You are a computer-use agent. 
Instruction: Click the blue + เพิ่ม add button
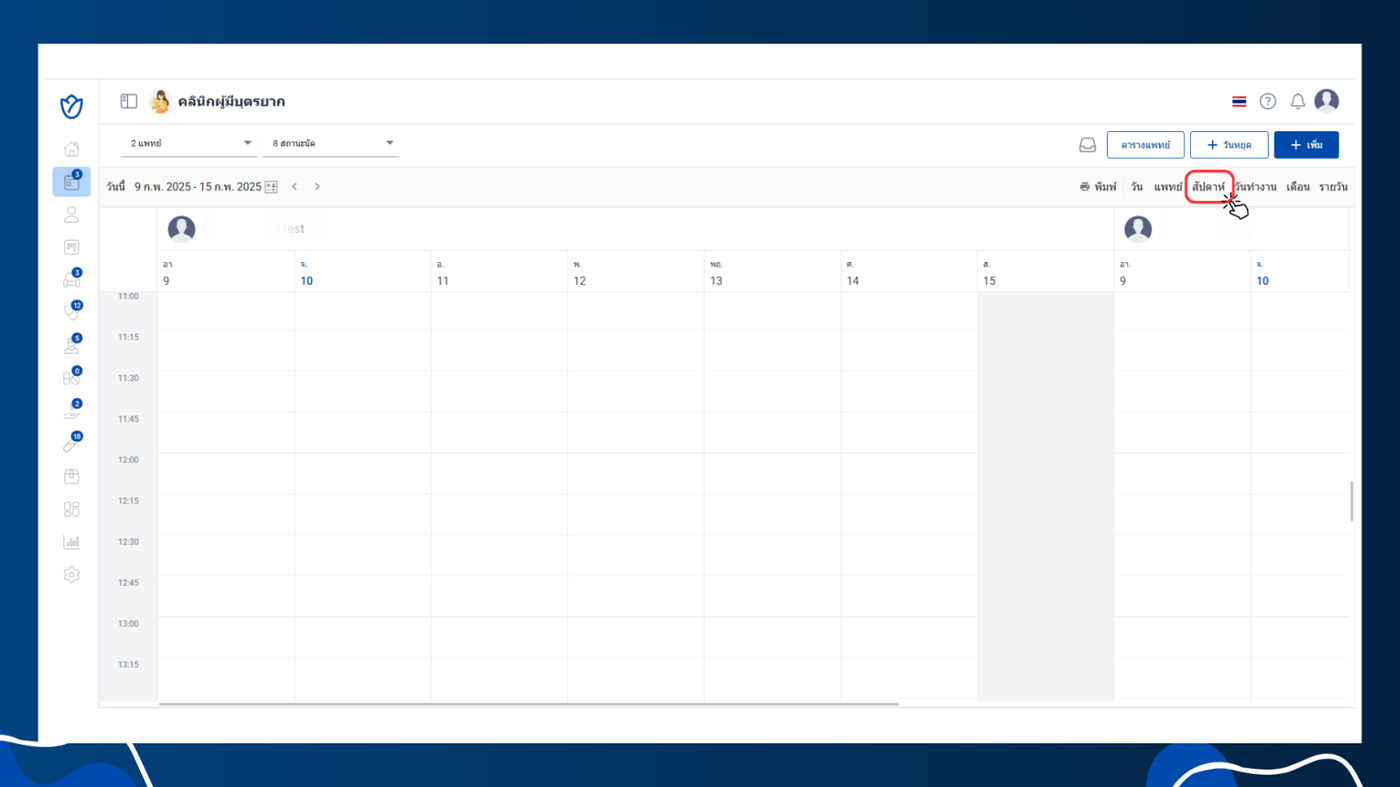click(1306, 145)
